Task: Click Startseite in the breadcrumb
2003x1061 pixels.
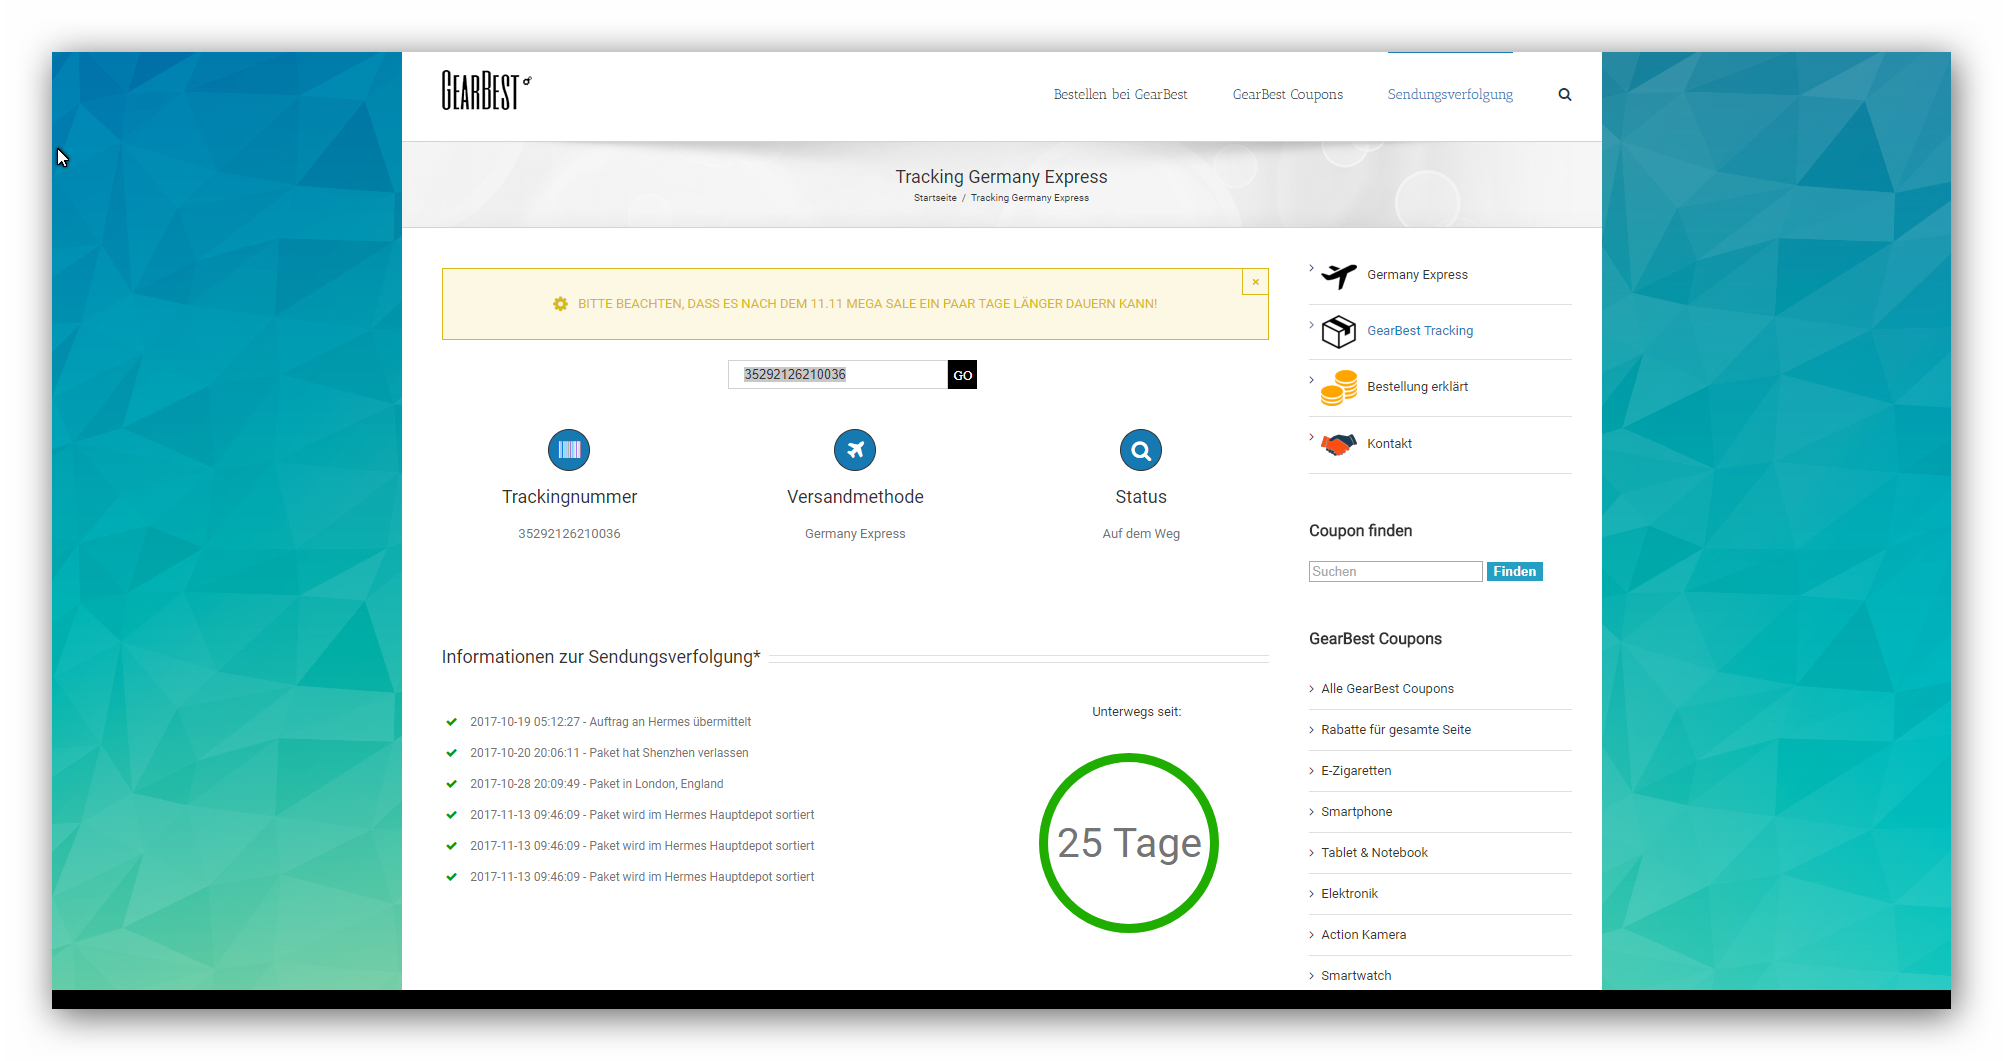Action: (935, 198)
